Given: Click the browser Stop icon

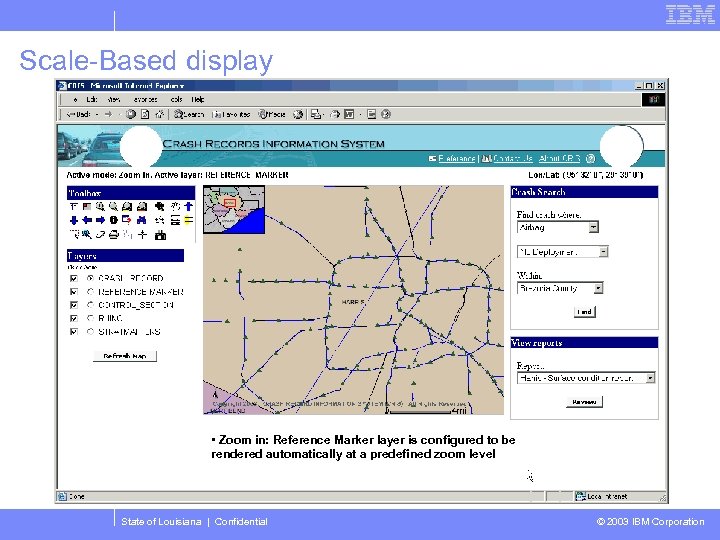Looking at the screenshot, I should [131, 114].
